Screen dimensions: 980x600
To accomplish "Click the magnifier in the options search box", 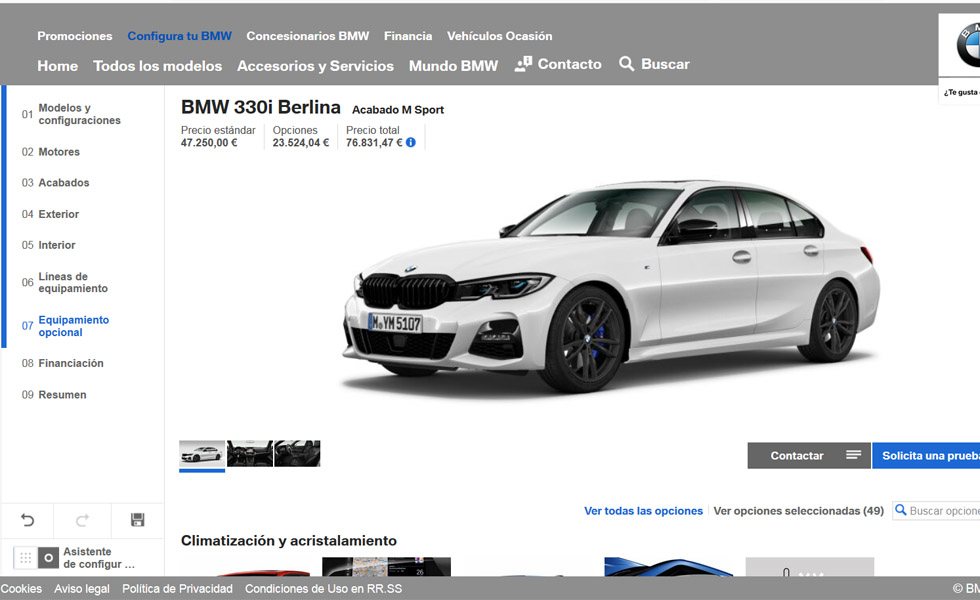I will [x=901, y=511].
